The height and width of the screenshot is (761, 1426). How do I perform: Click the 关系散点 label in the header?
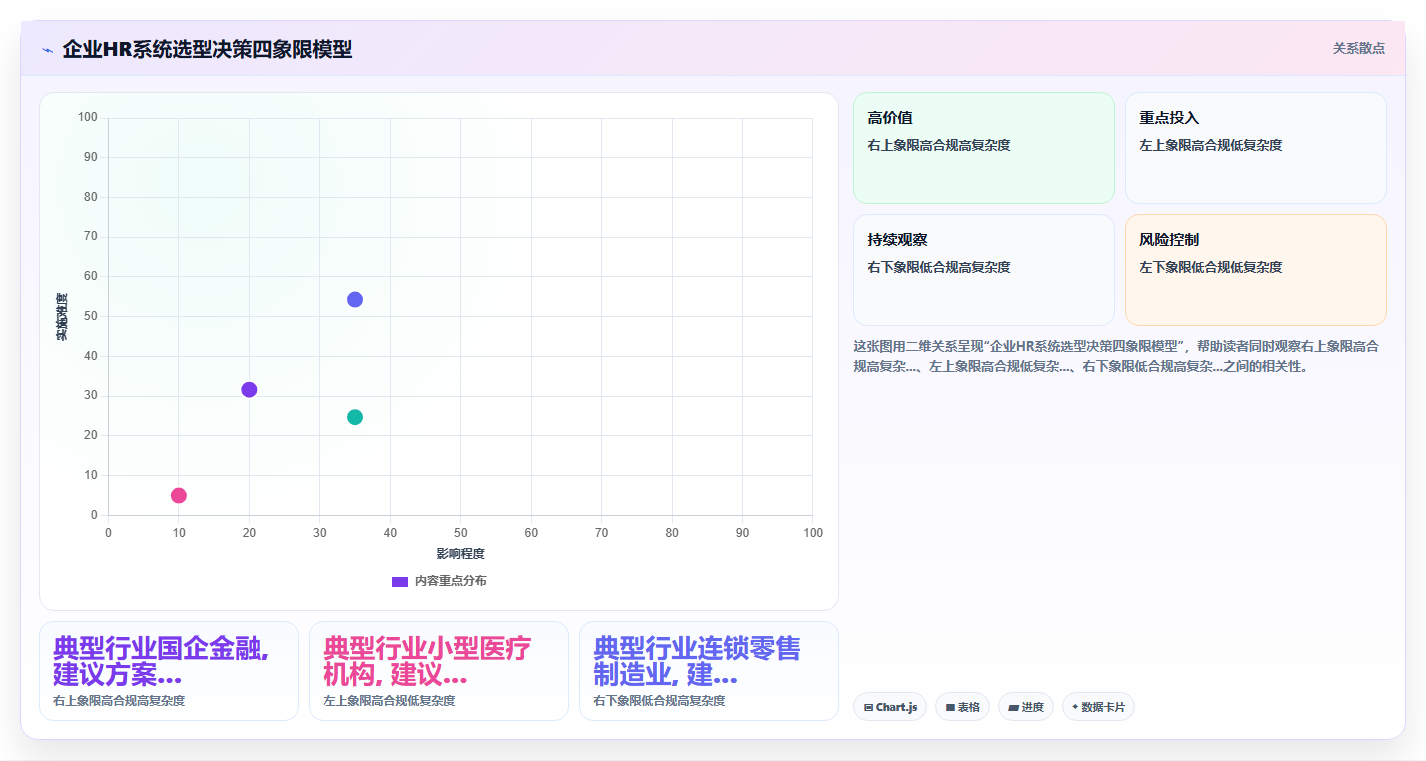(1358, 48)
